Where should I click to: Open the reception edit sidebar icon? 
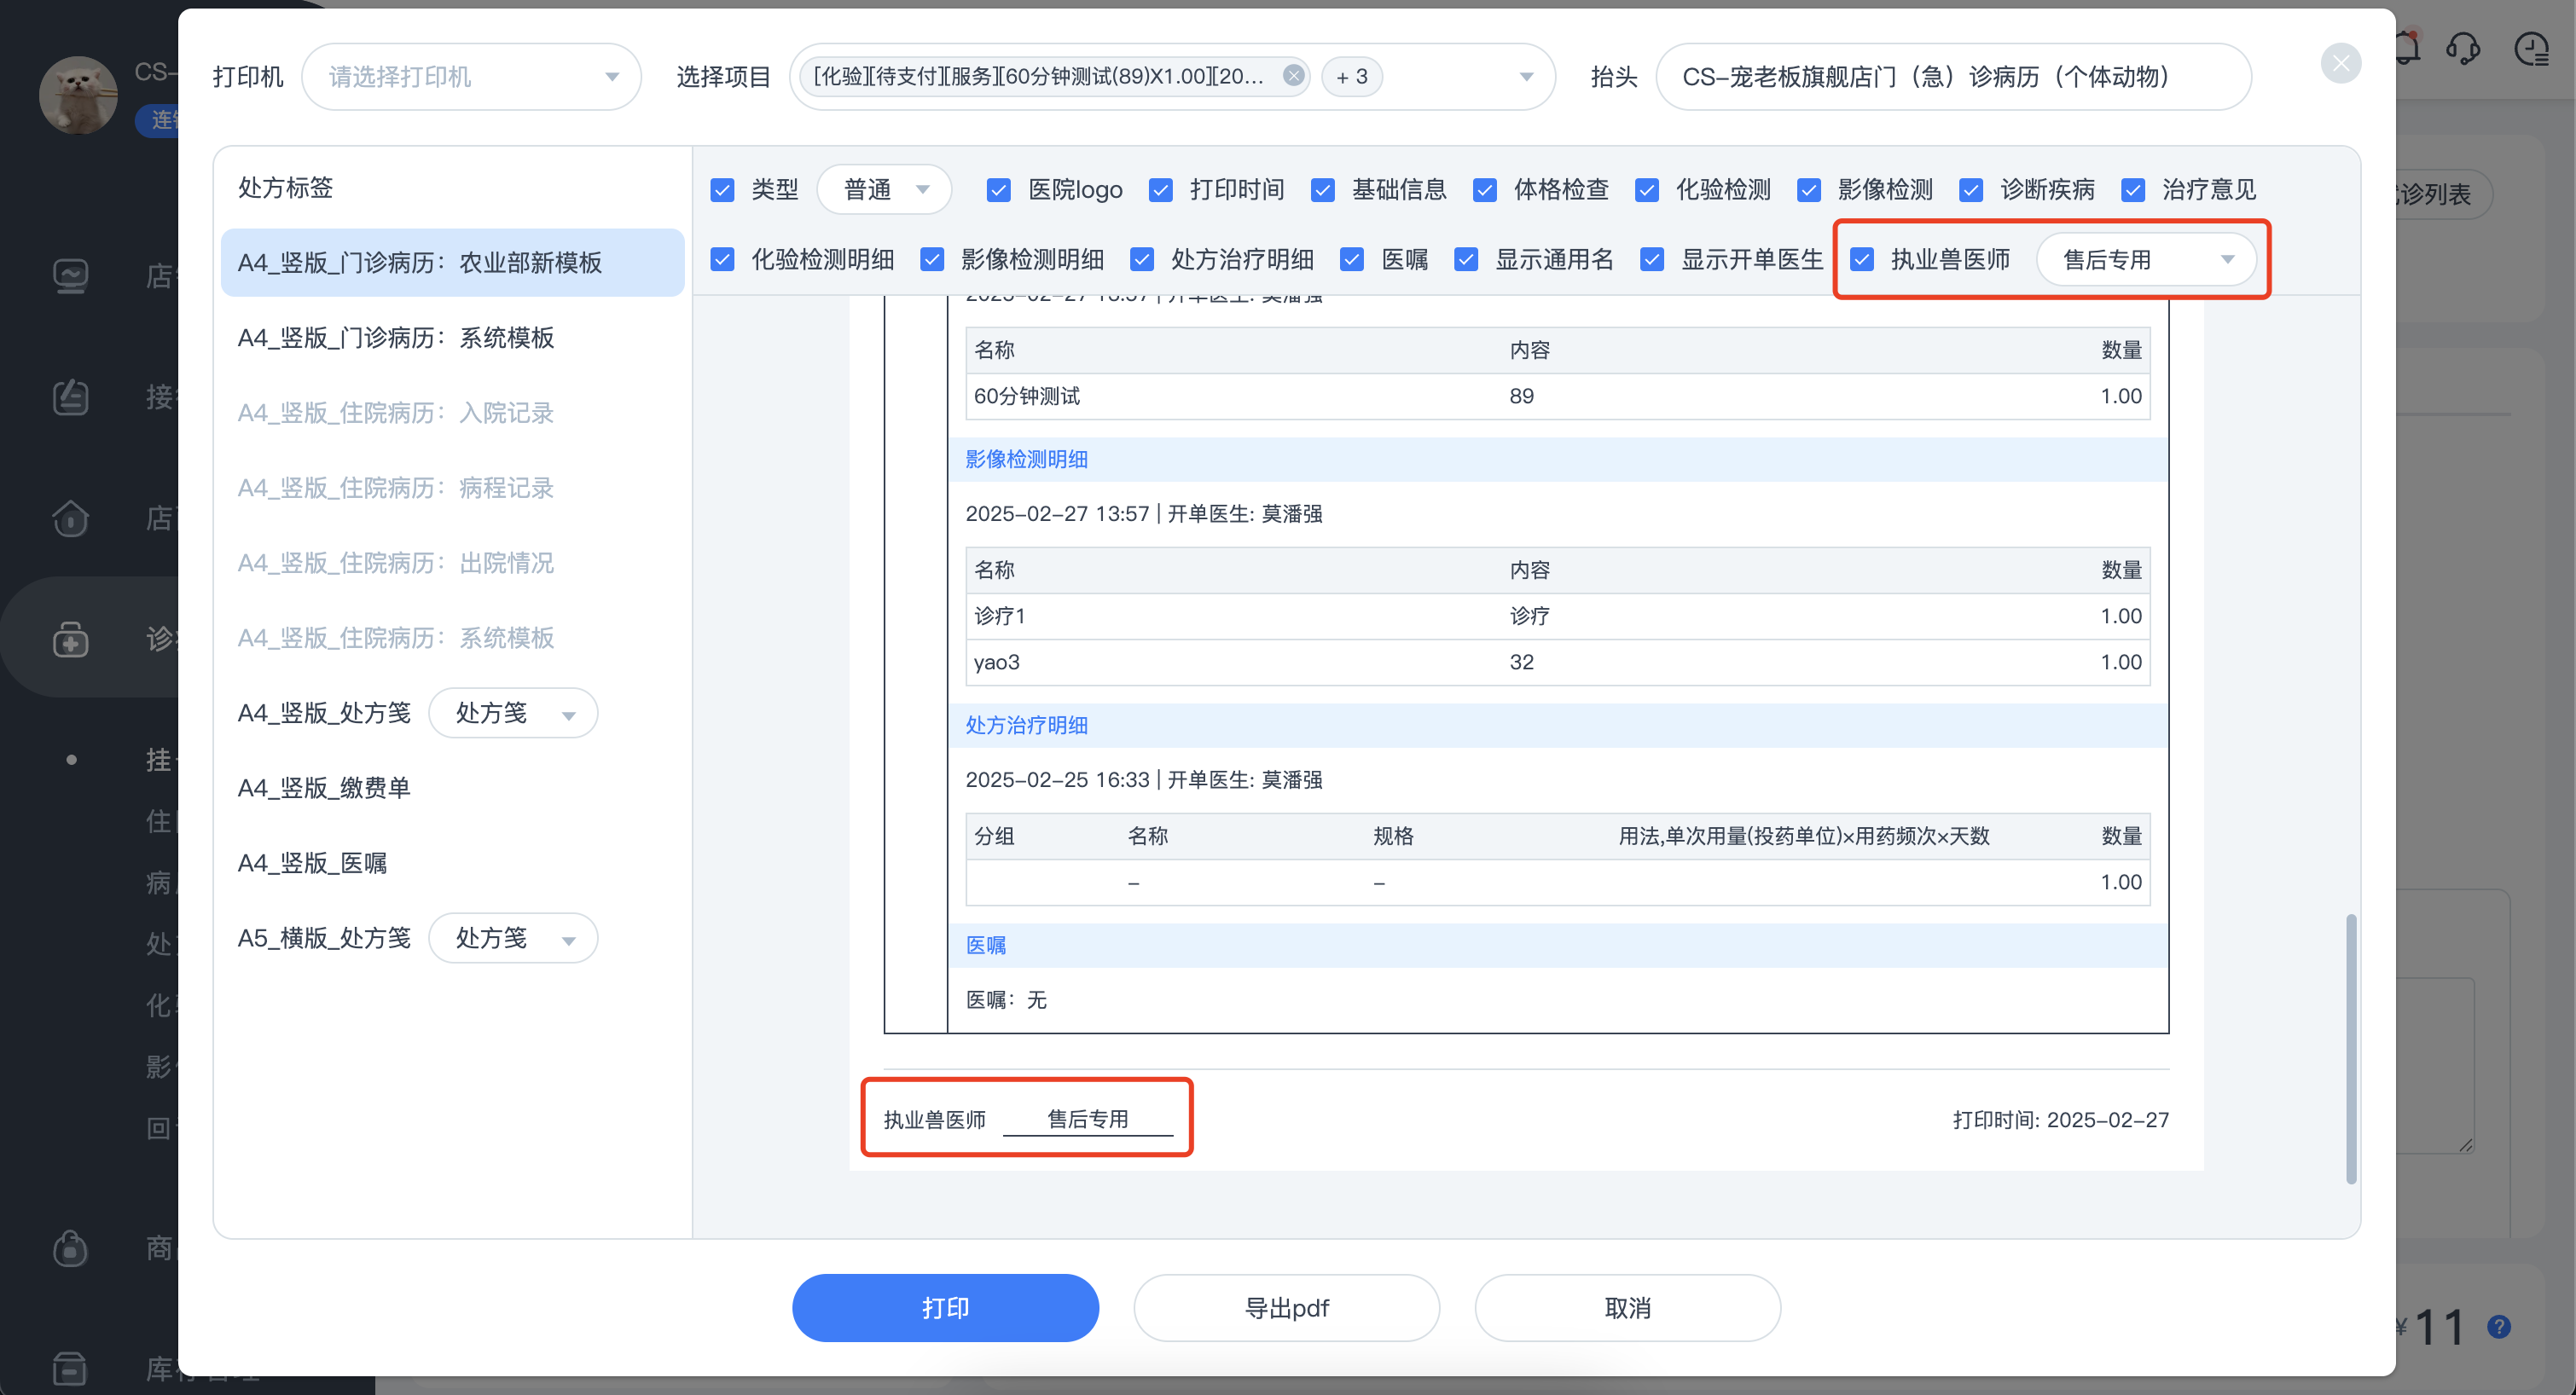coord(70,397)
